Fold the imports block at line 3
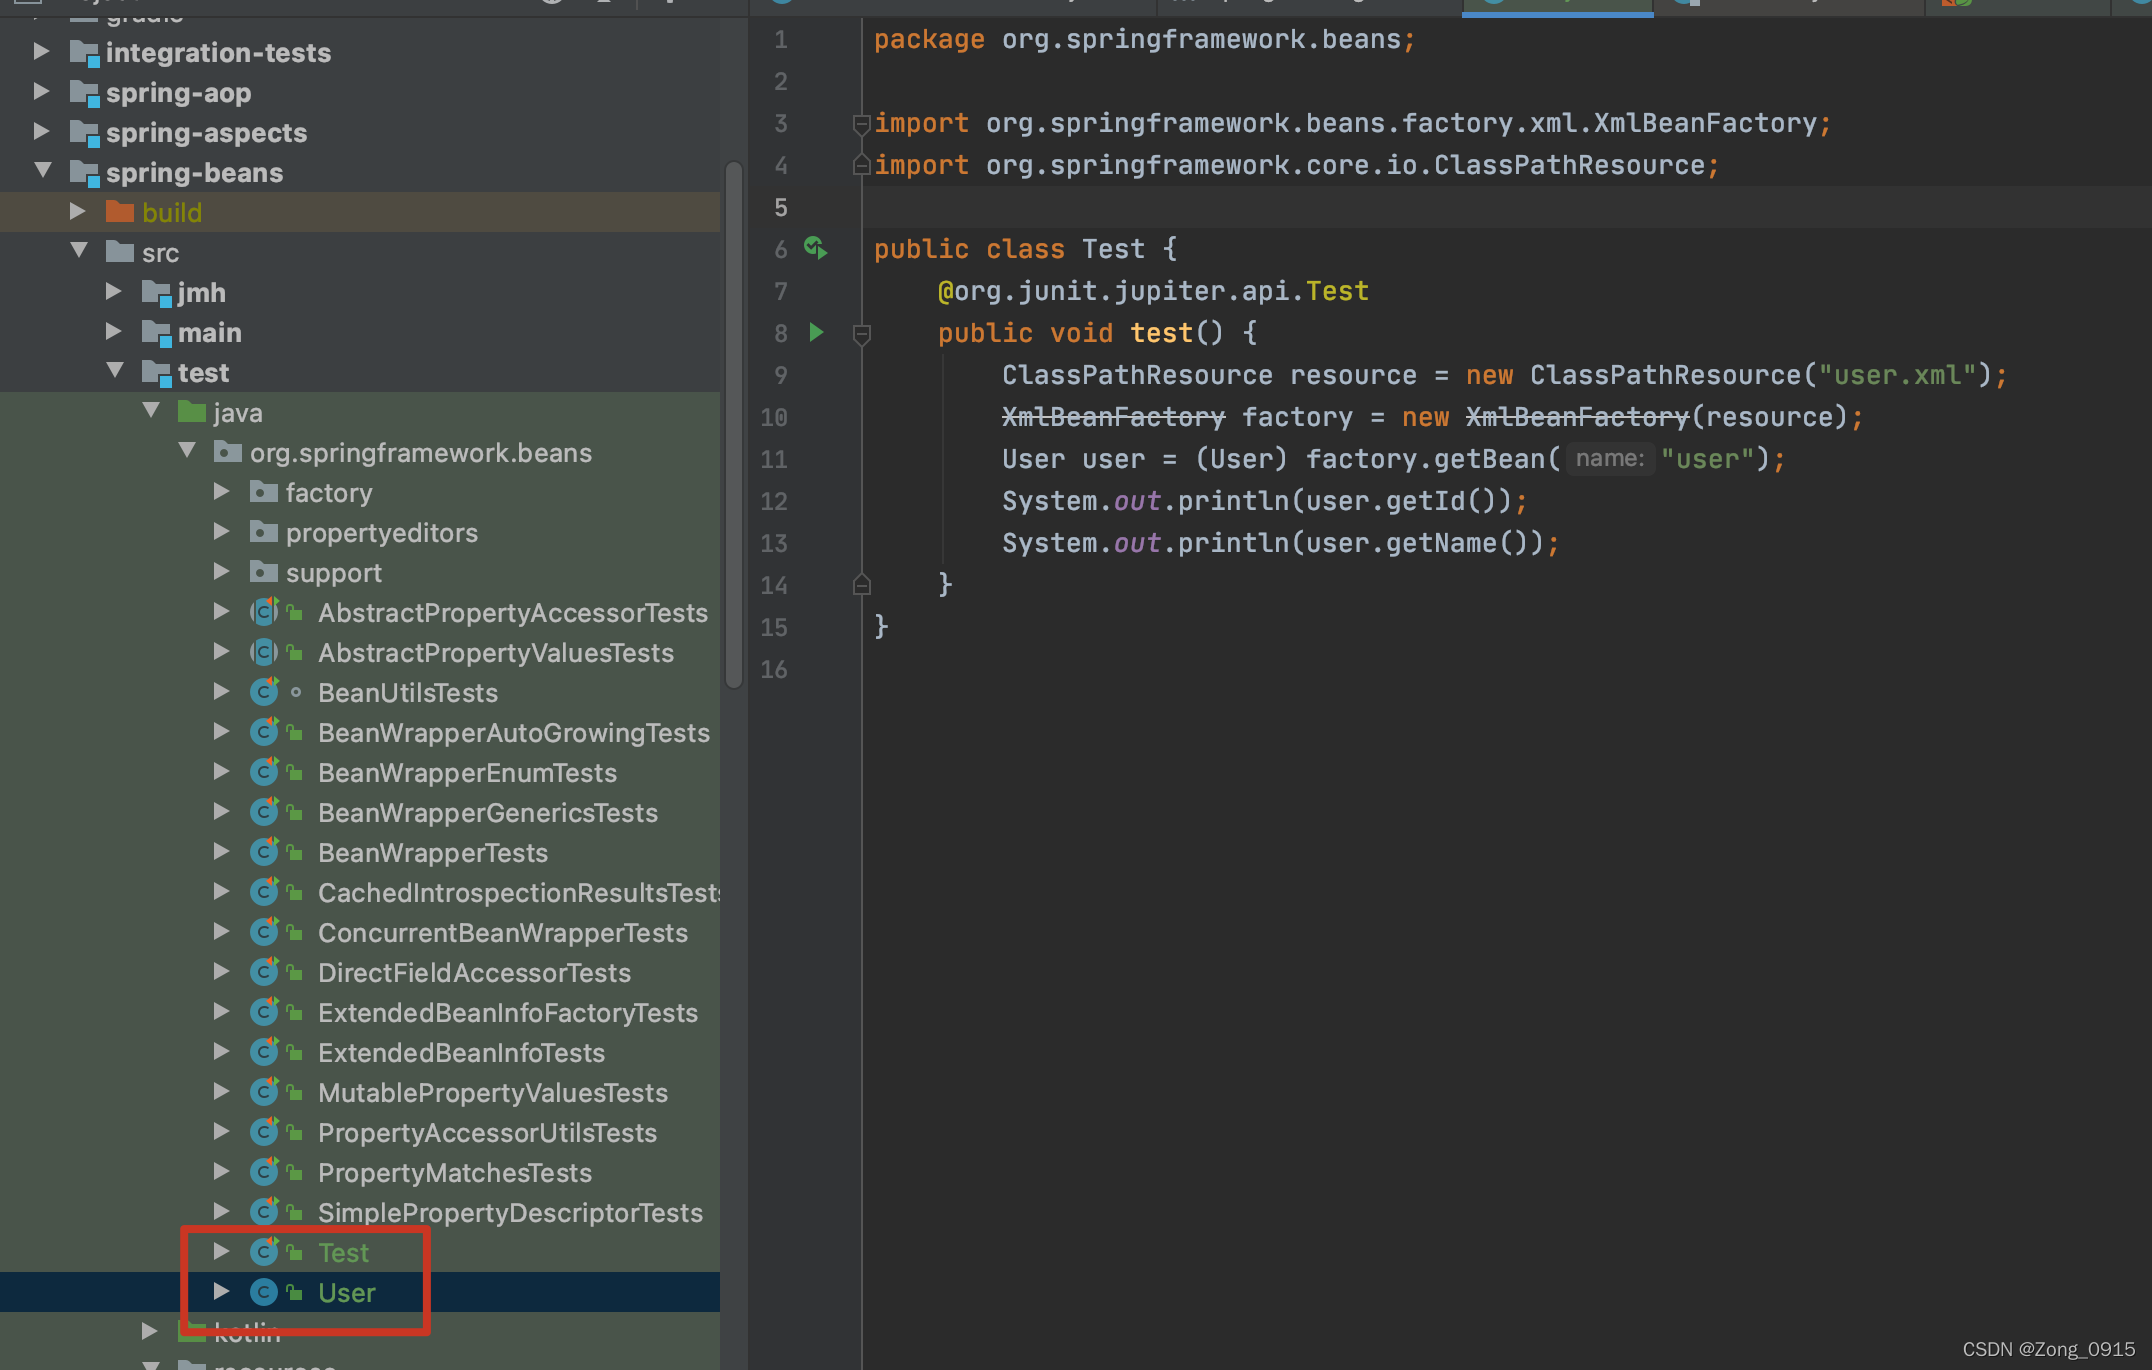The height and width of the screenshot is (1370, 2152). point(861,124)
